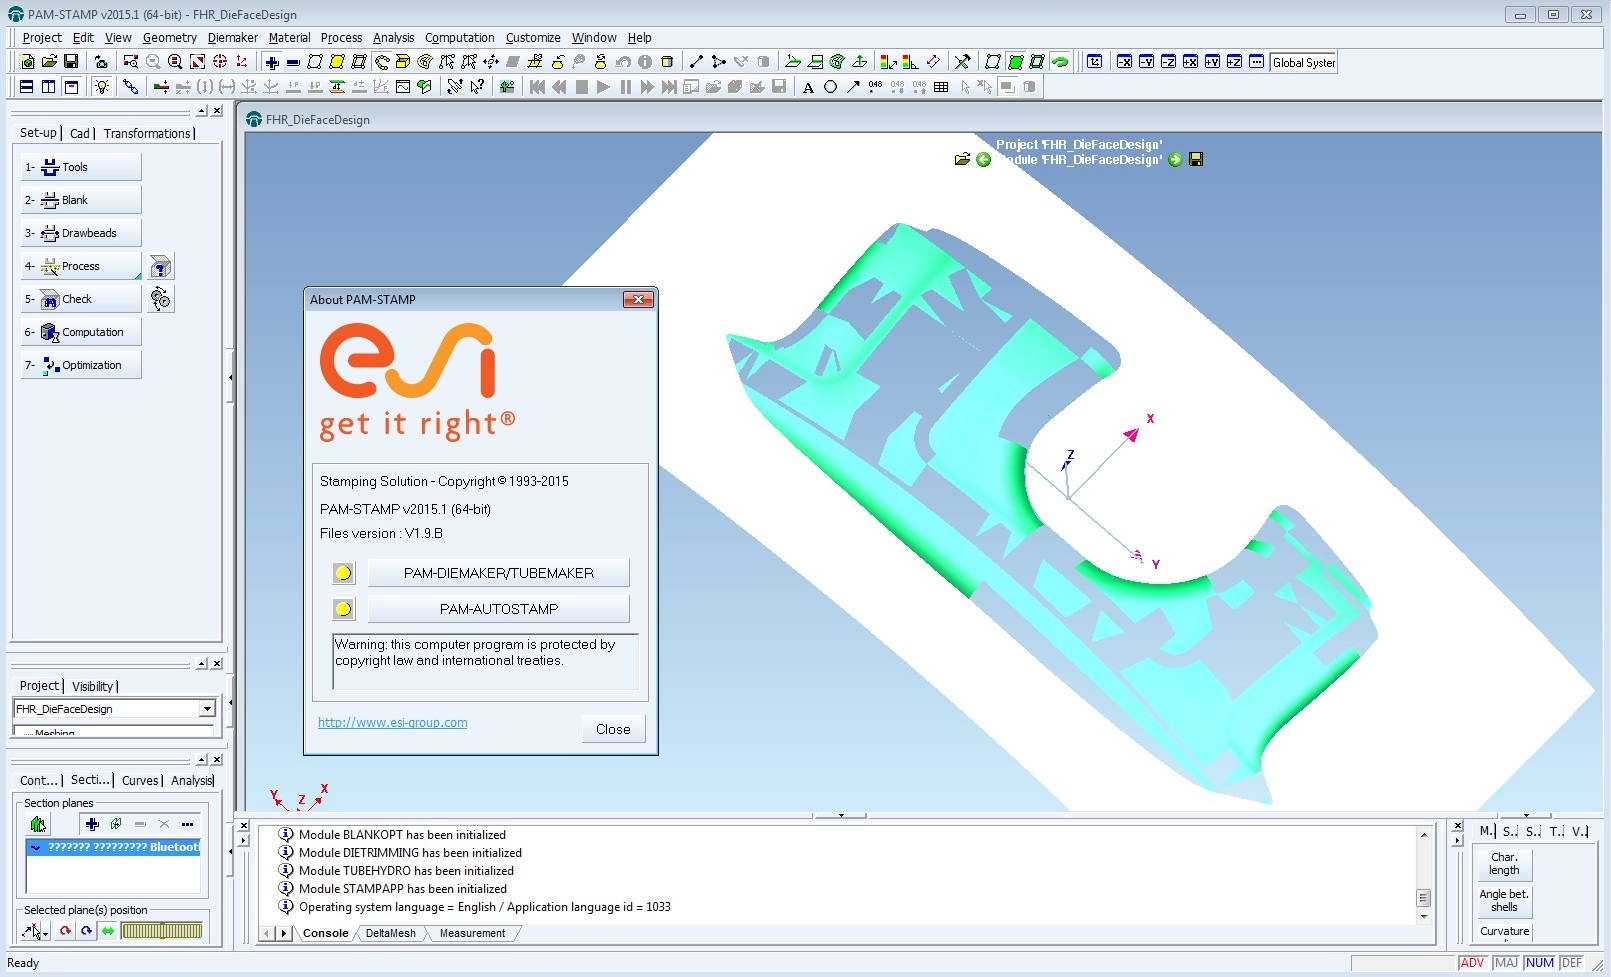The width and height of the screenshot is (1611, 977).
Task: Toggle the green double-arrow flip plane button
Action: coord(108,931)
